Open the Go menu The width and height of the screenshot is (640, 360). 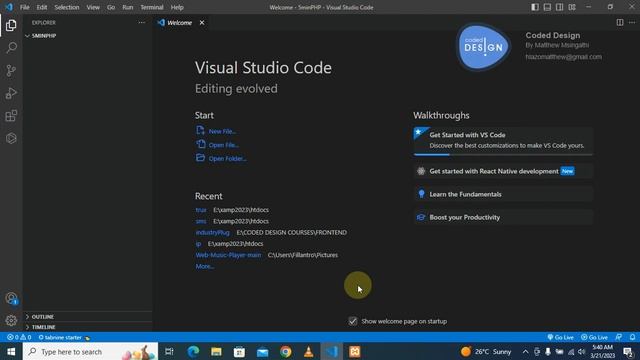(111, 7)
